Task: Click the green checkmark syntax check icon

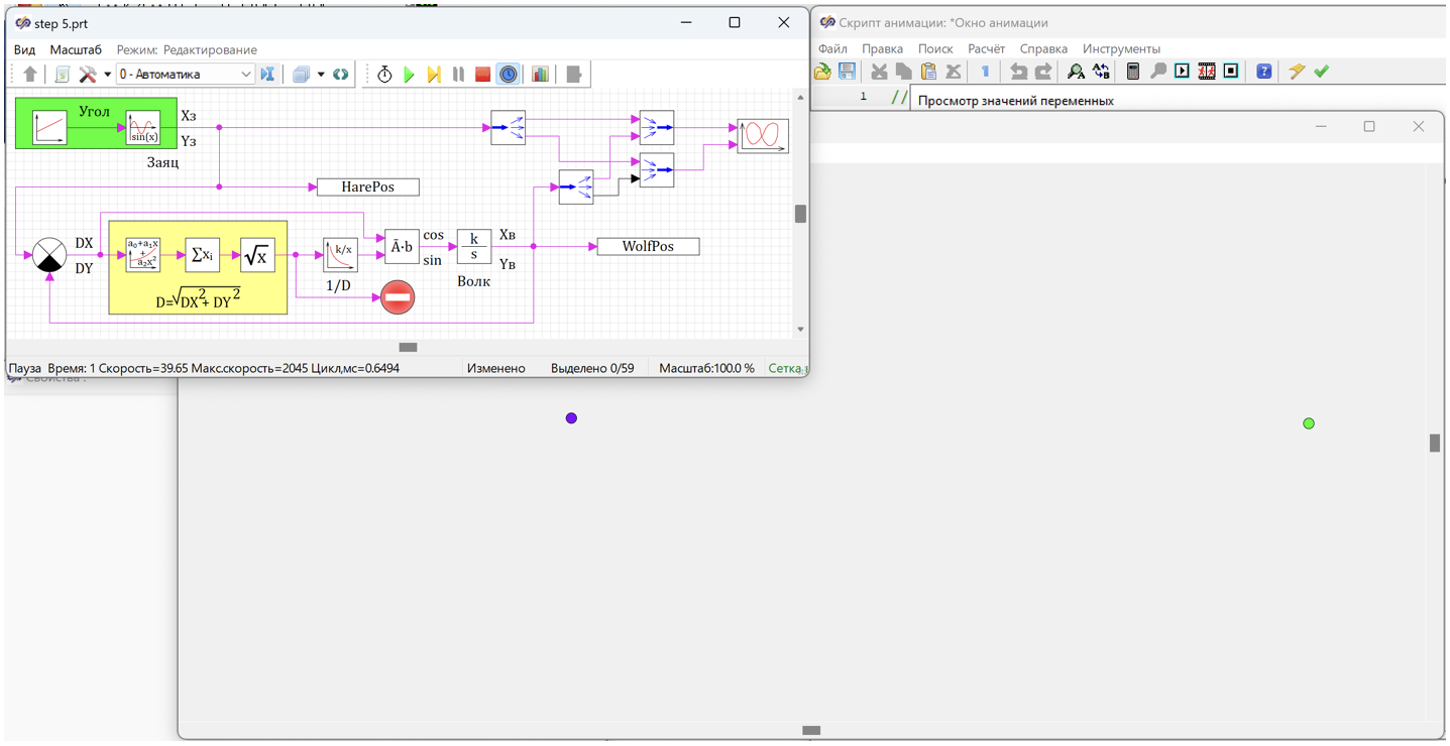Action: (1321, 71)
